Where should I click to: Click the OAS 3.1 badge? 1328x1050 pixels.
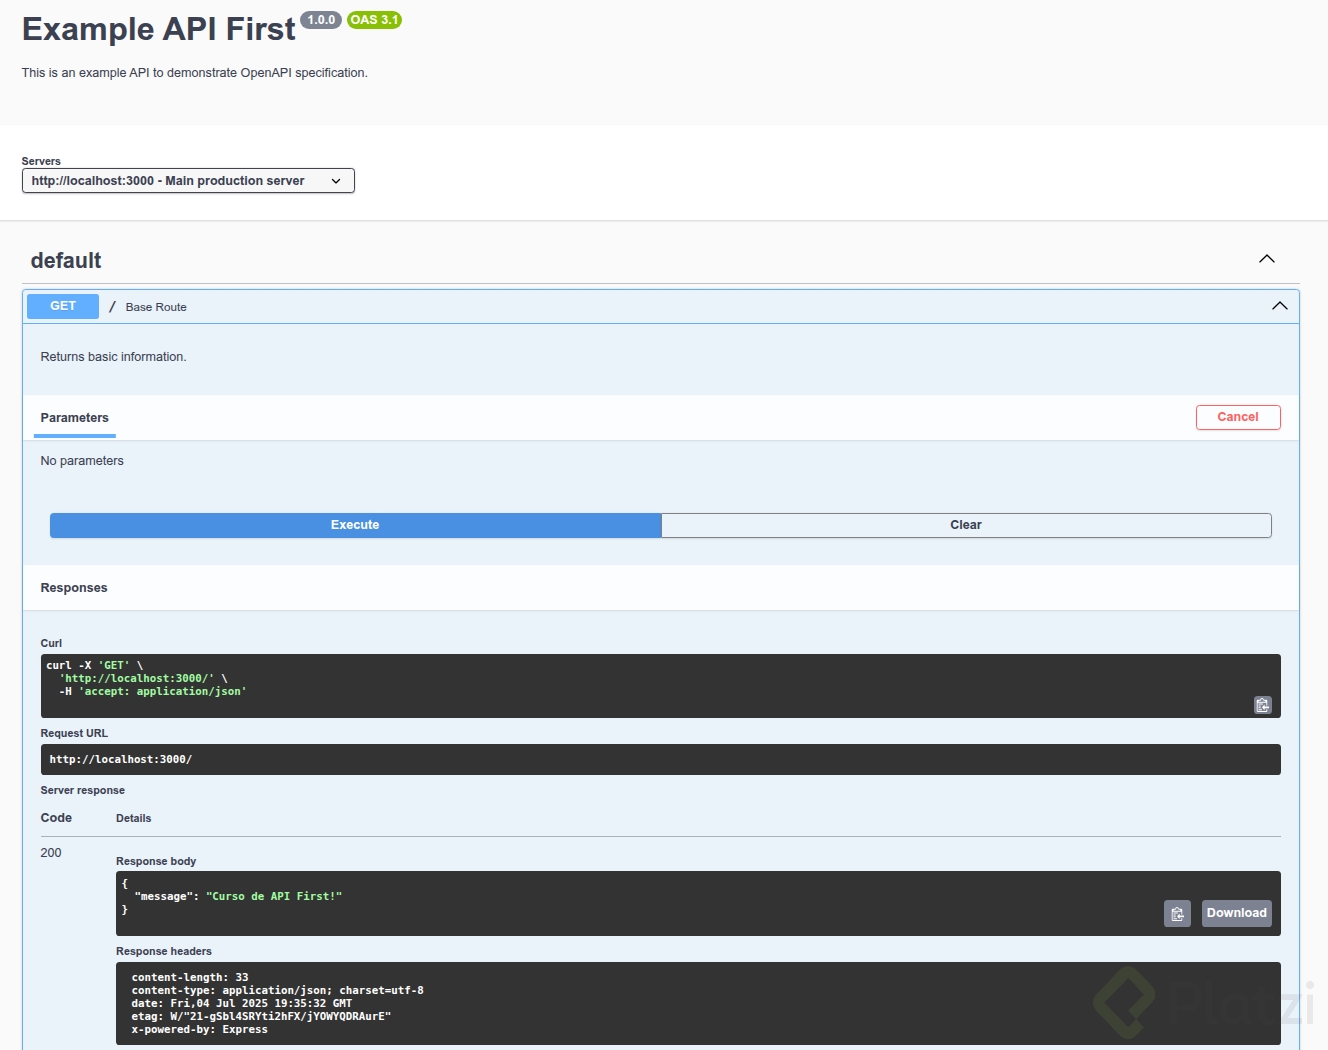pos(374,20)
